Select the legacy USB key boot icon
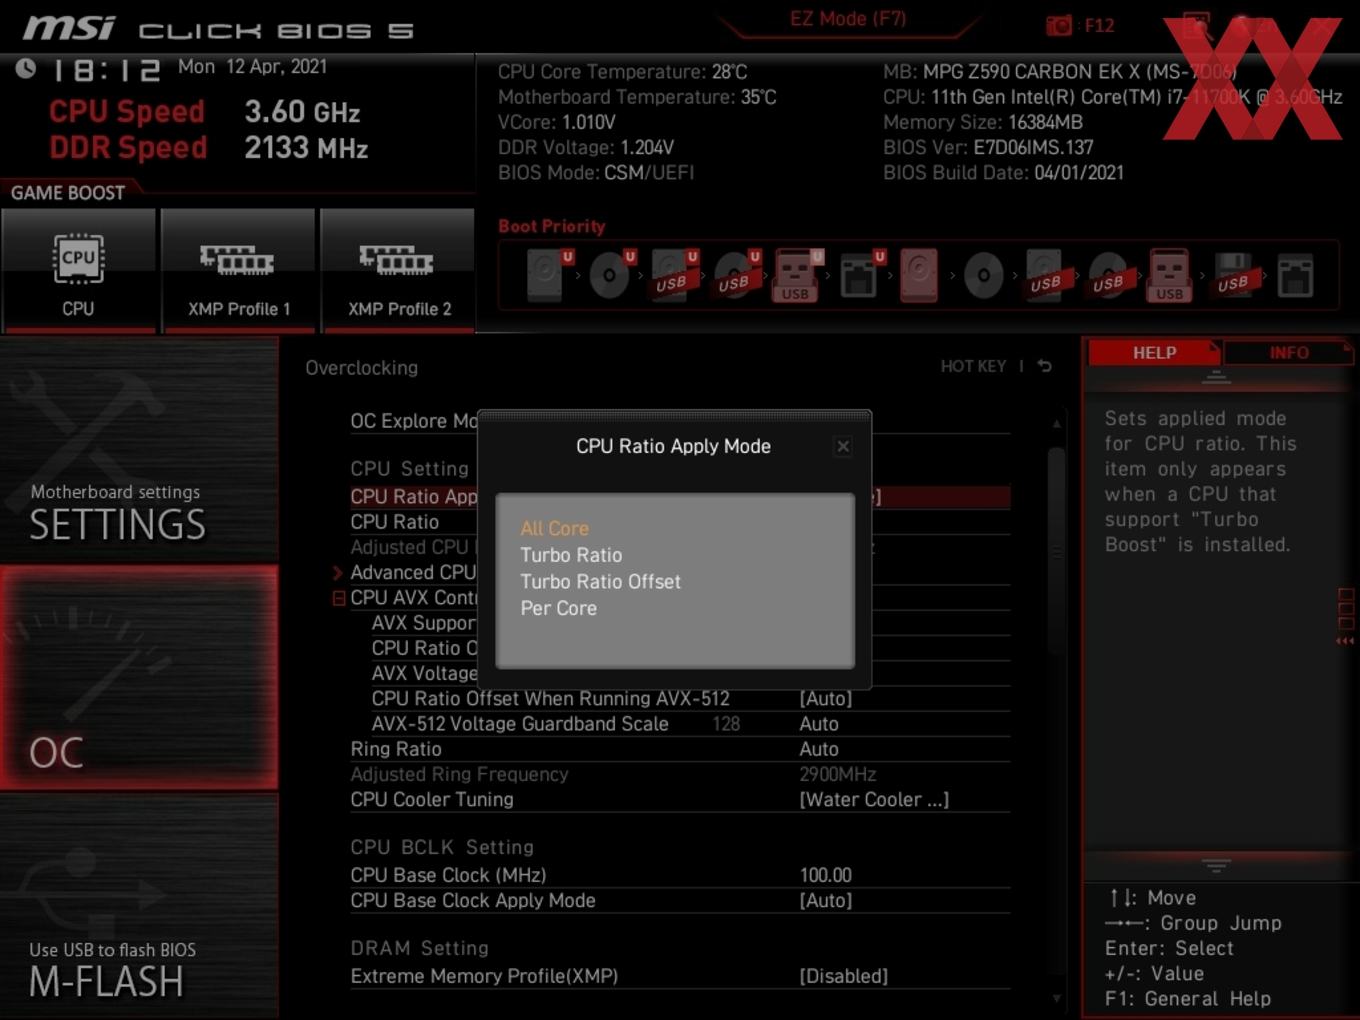1360x1020 pixels. (x=1169, y=275)
